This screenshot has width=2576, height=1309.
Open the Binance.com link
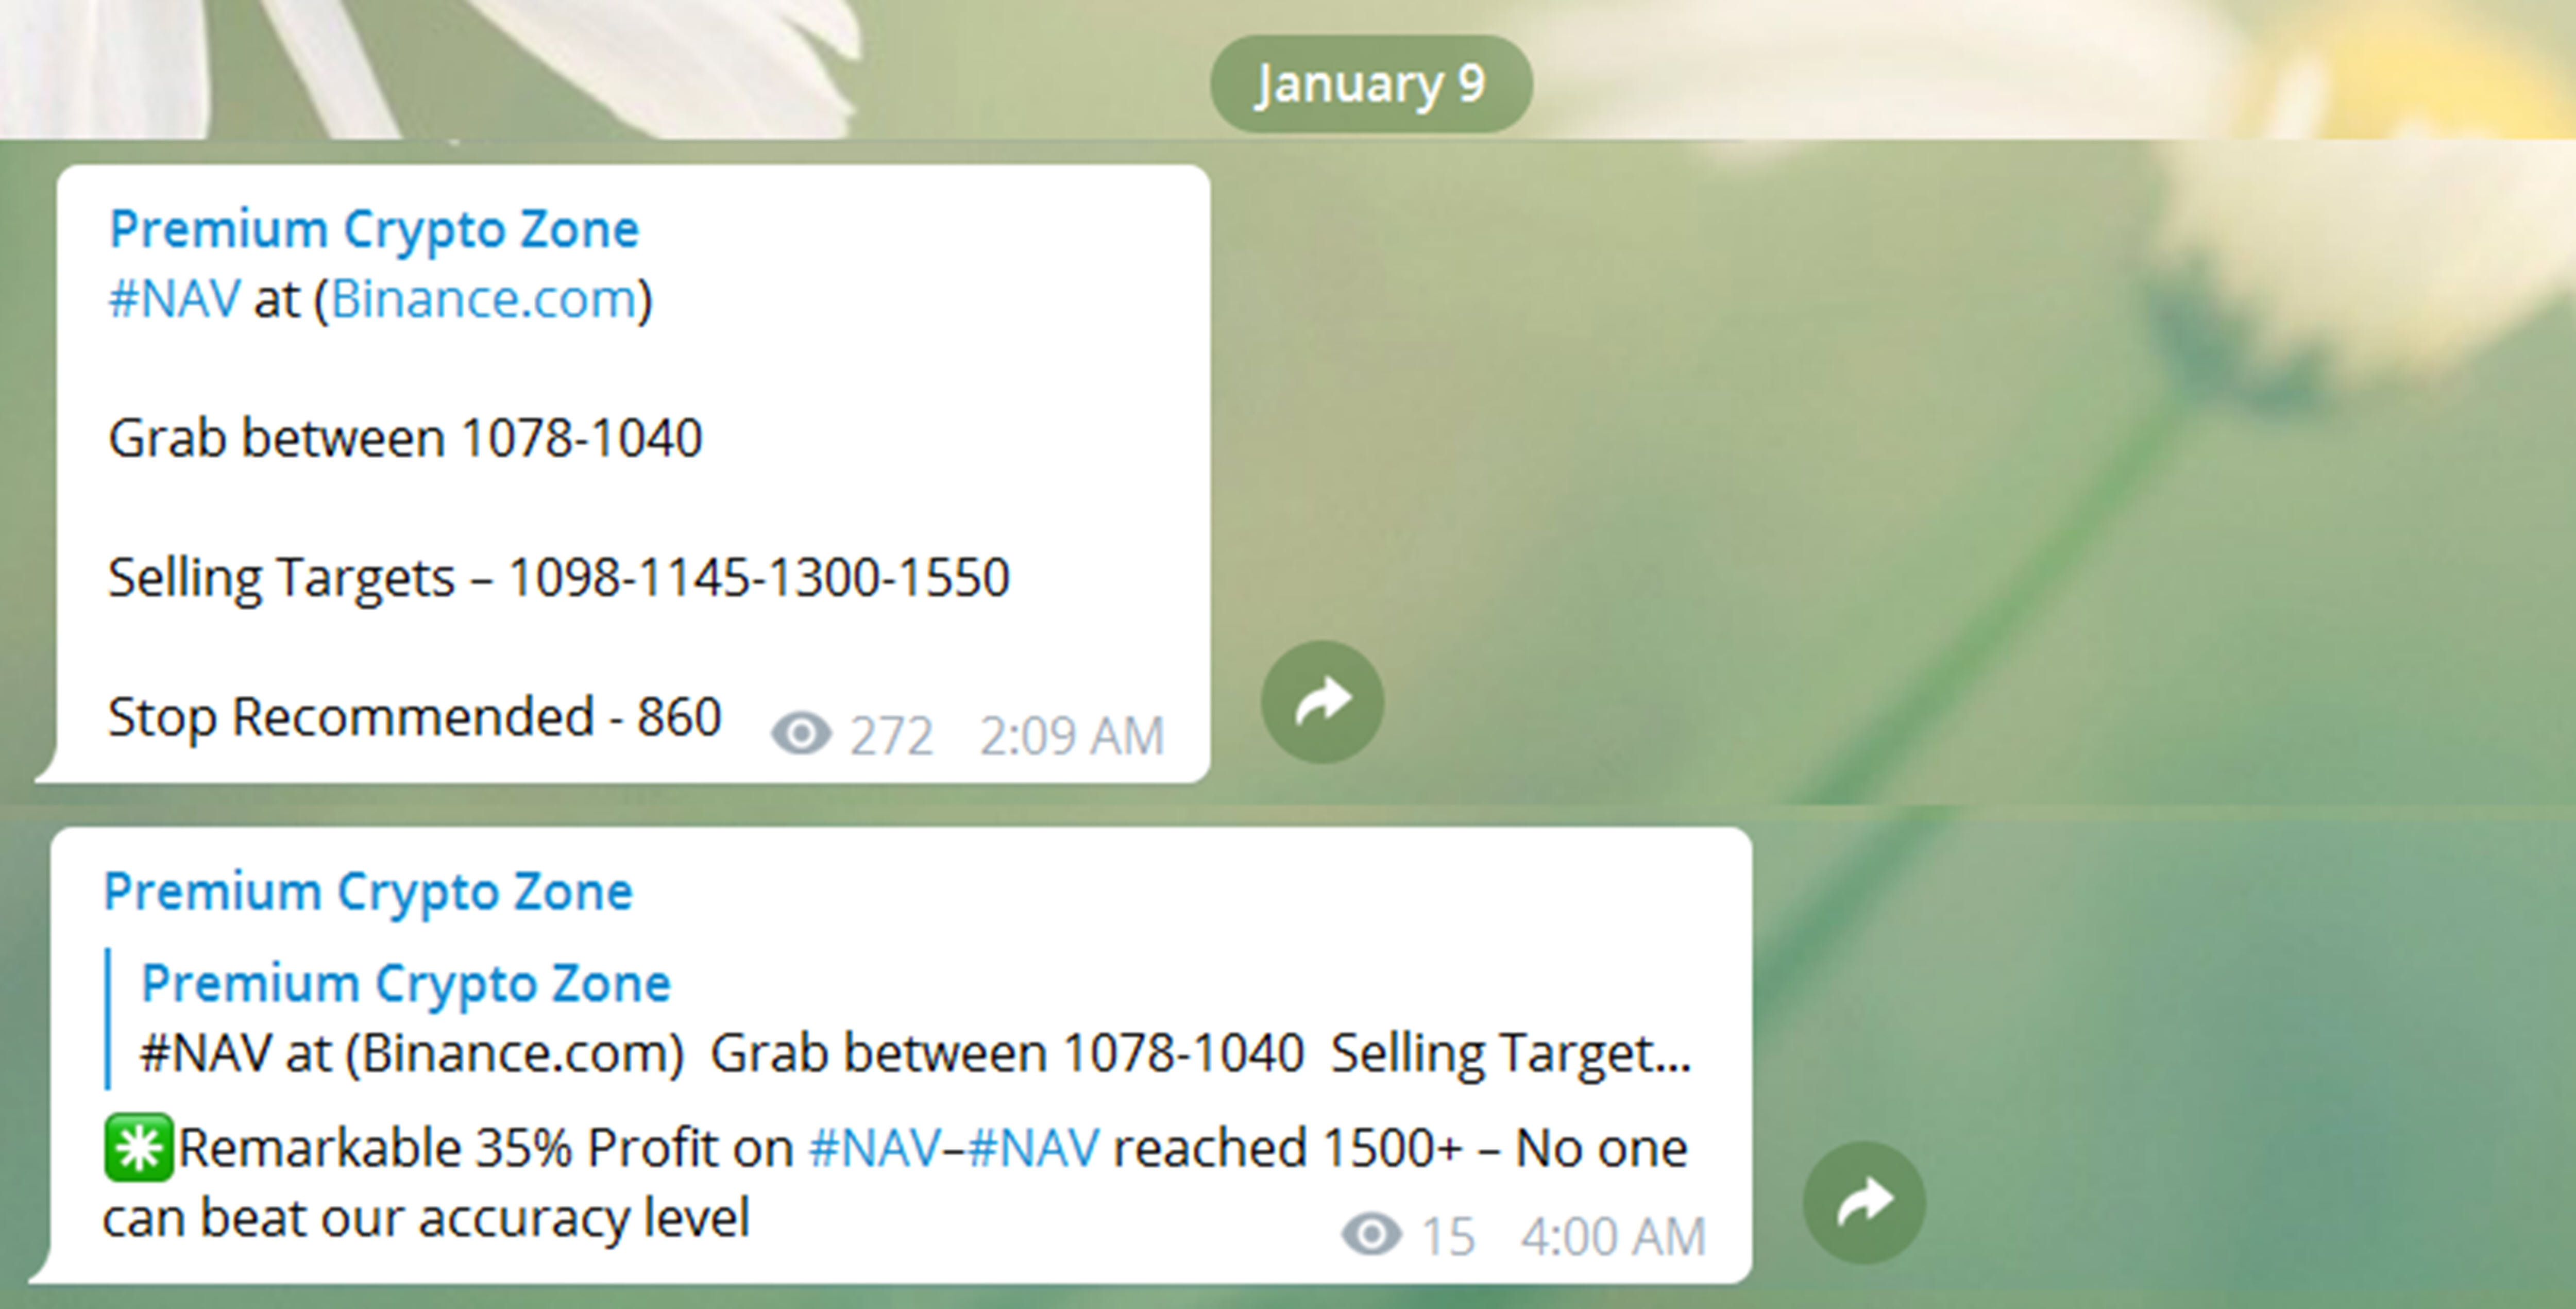pyautogui.click(x=484, y=298)
